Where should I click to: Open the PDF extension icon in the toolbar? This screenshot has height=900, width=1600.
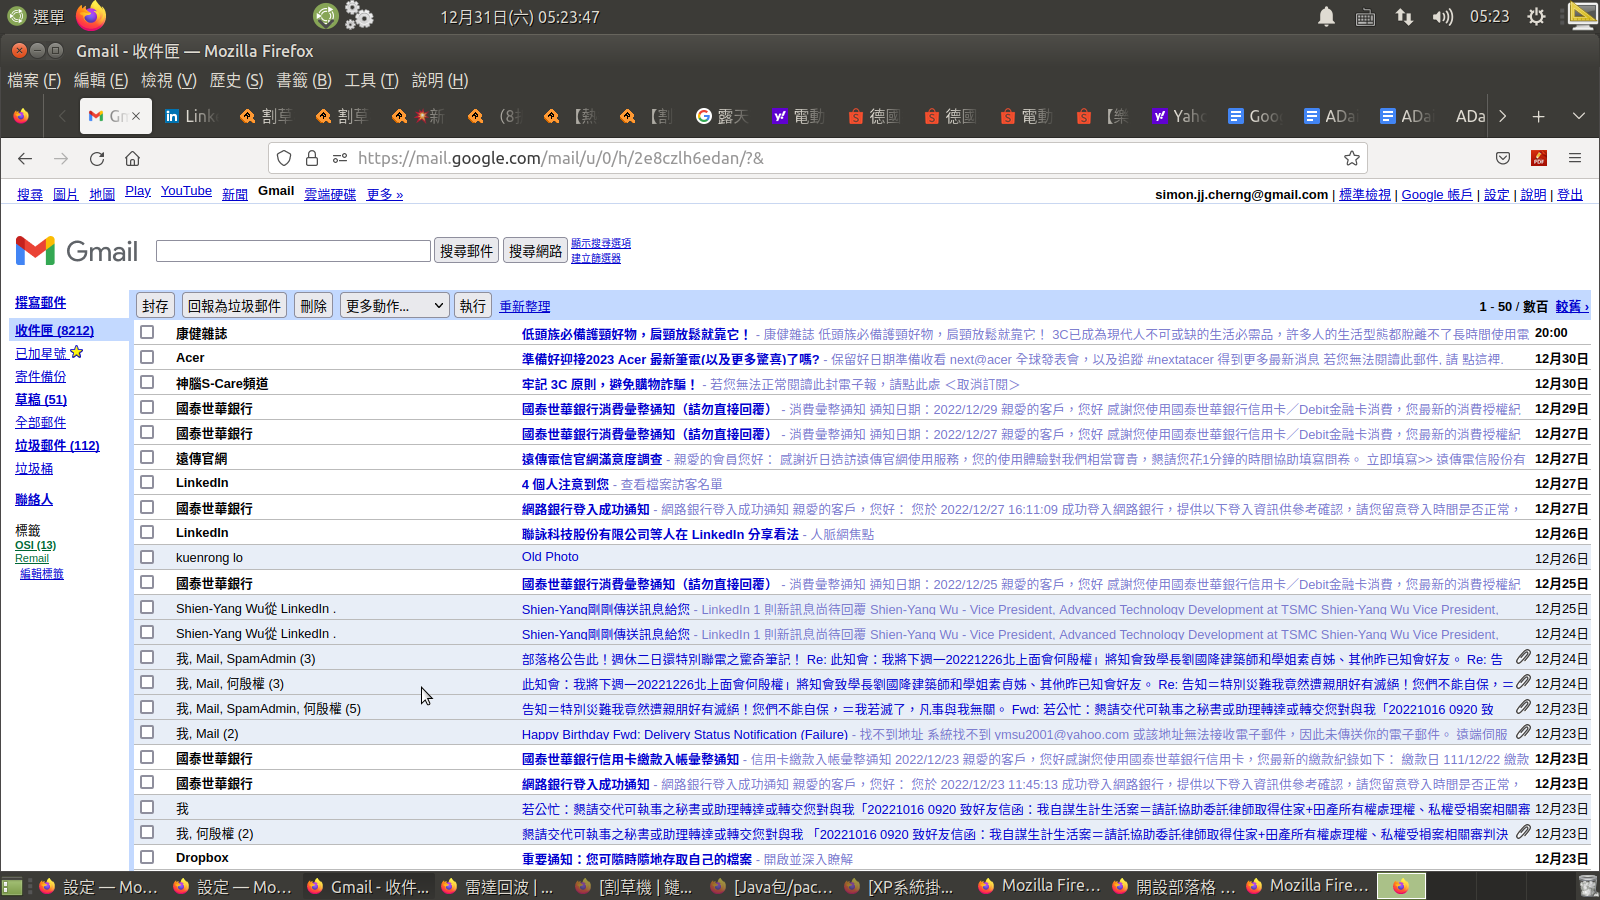[x=1539, y=158]
